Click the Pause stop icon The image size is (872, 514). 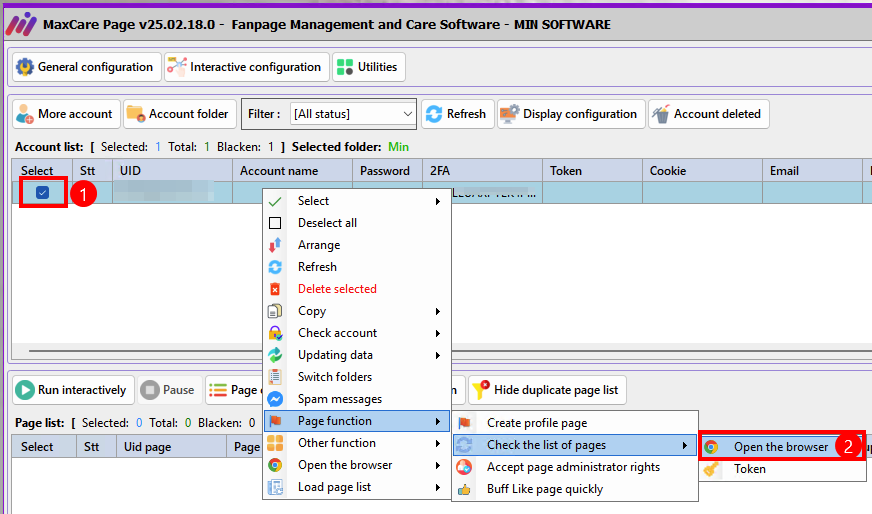tap(150, 390)
